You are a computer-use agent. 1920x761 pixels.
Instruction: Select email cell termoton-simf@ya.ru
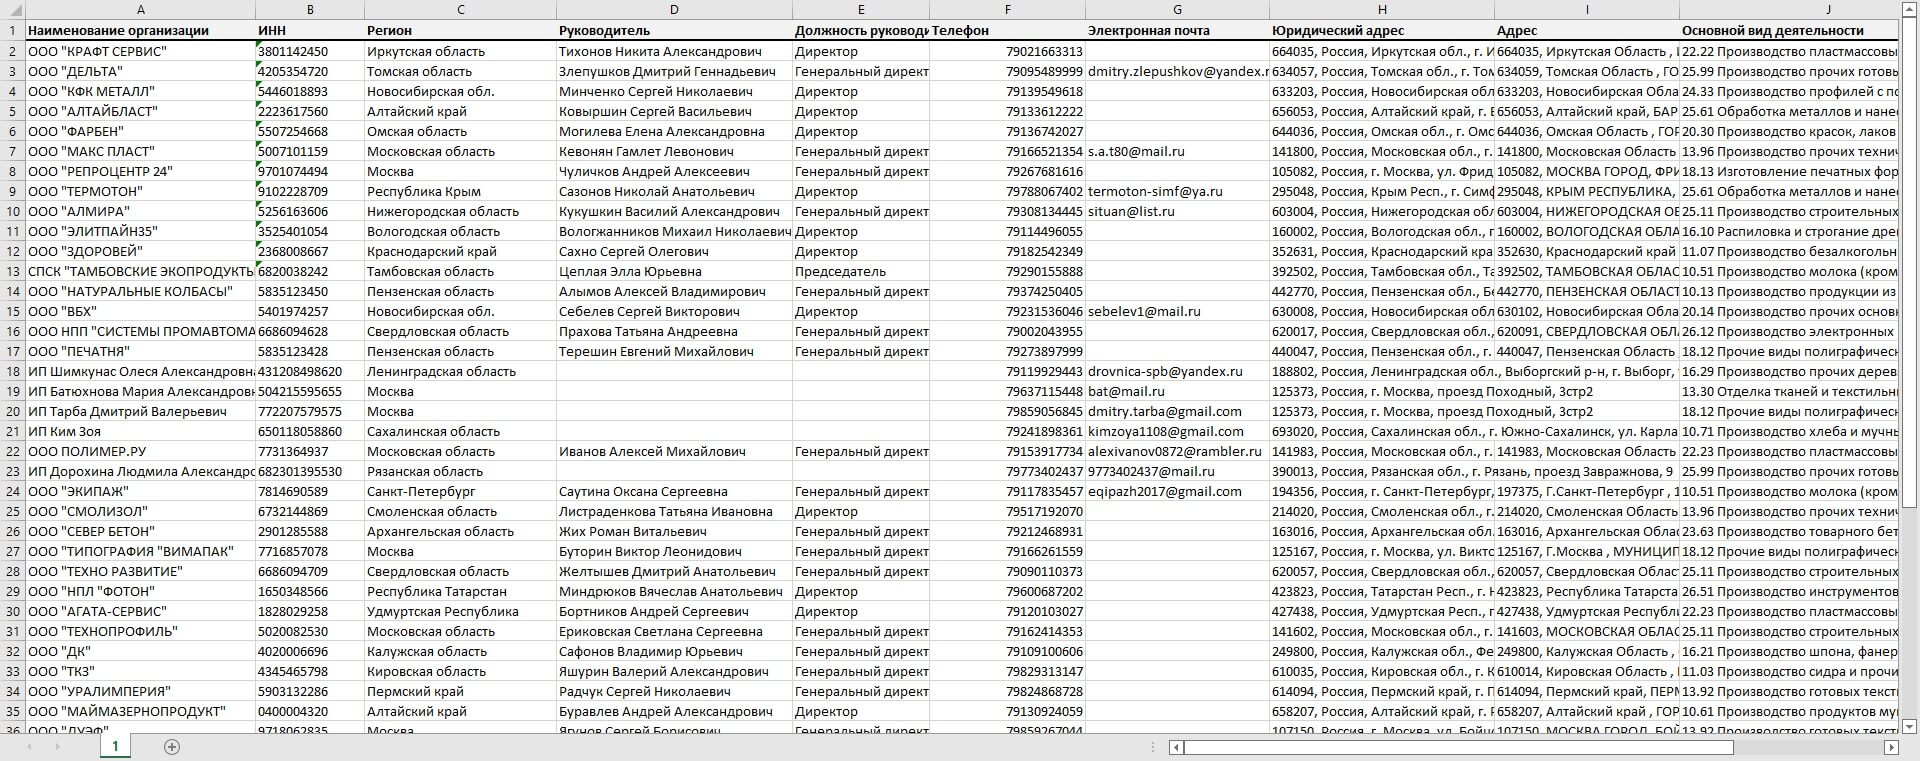pyautogui.click(x=1177, y=191)
